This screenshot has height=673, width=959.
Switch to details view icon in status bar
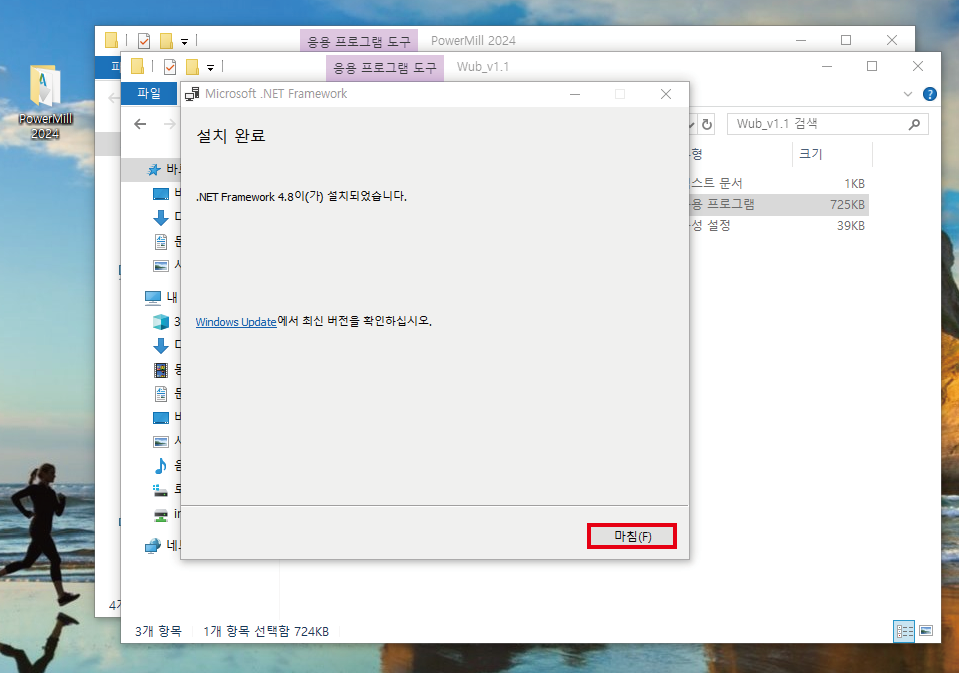pyautogui.click(x=904, y=631)
